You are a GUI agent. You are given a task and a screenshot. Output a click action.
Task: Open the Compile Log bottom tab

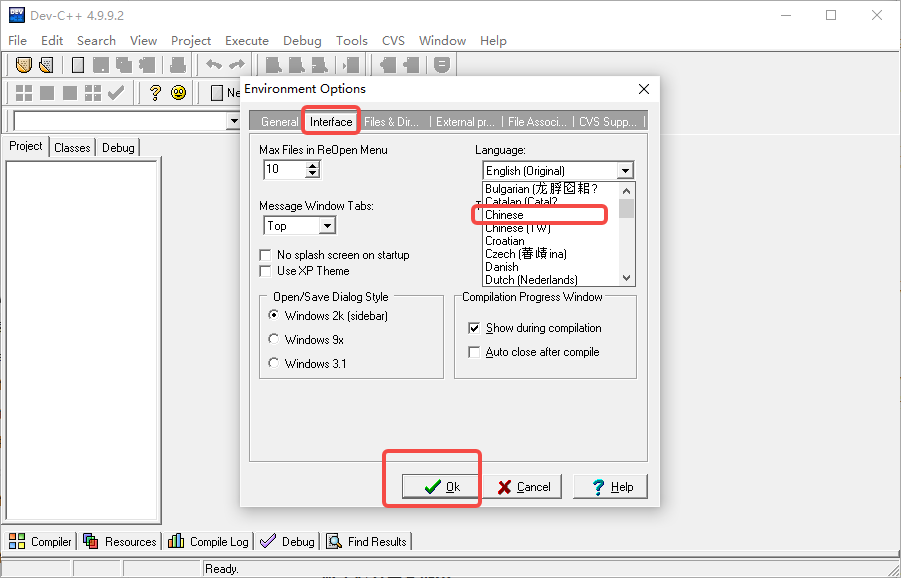pyautogui.click(x=208, y=541)
